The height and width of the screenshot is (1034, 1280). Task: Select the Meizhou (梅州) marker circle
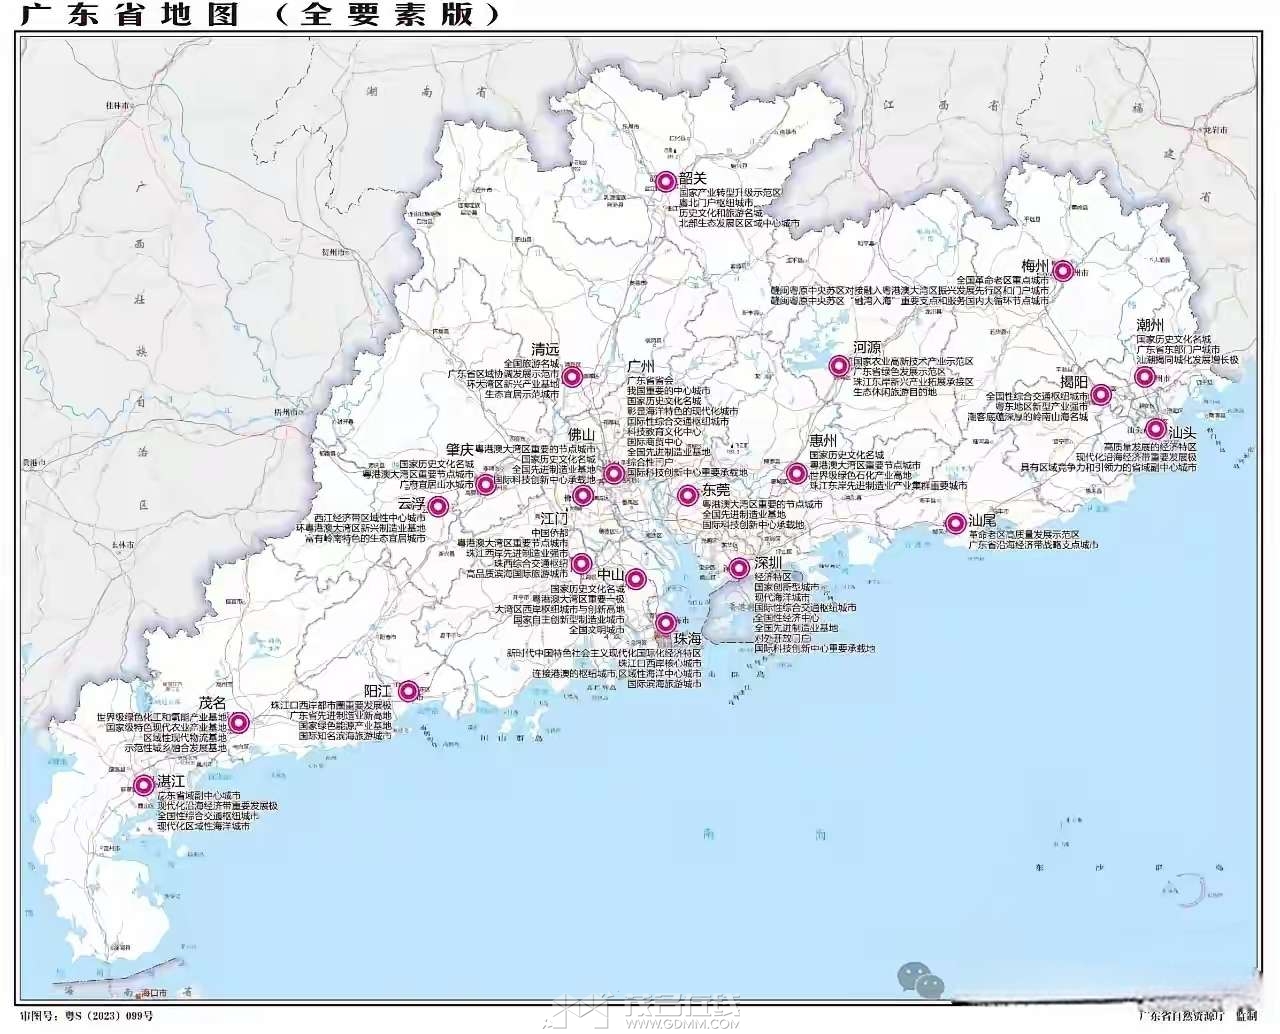[x=1063, y=270]
